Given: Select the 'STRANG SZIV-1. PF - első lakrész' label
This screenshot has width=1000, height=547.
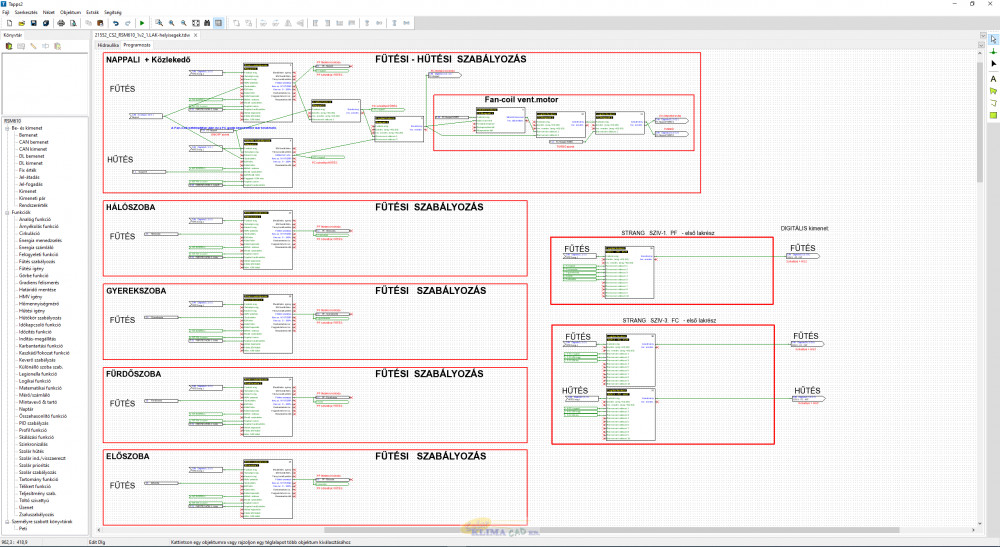Looking at the screenshot, I should point(668,233).
